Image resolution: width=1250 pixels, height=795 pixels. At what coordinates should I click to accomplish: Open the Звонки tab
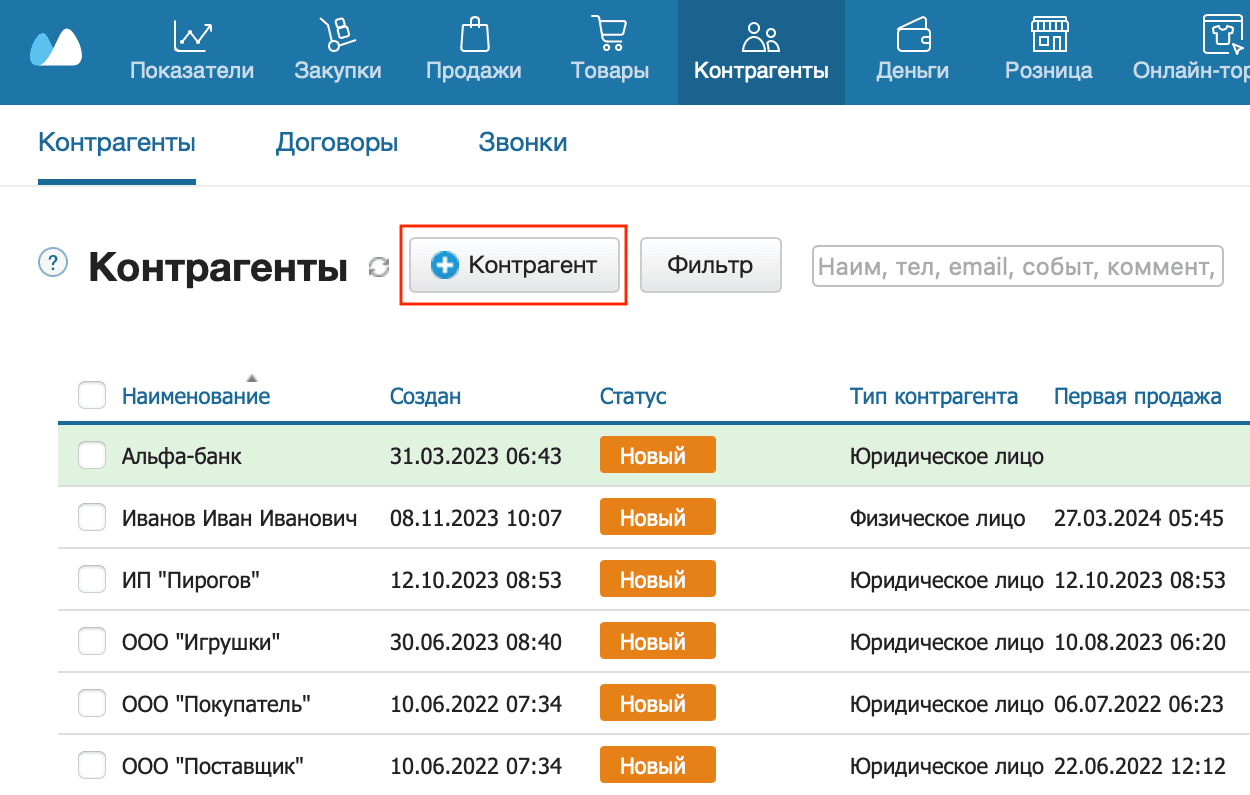522,142
